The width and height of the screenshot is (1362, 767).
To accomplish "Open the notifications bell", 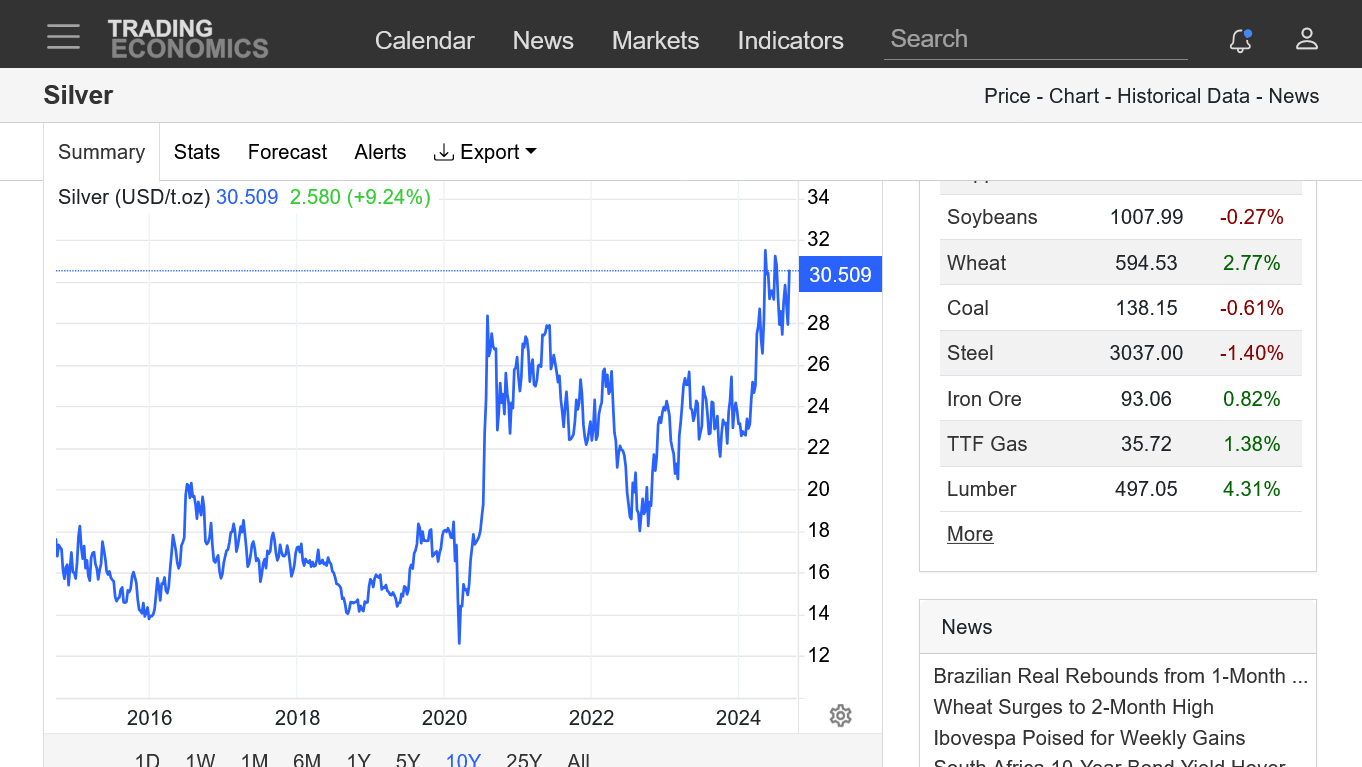I will (x=1240, y=40).
